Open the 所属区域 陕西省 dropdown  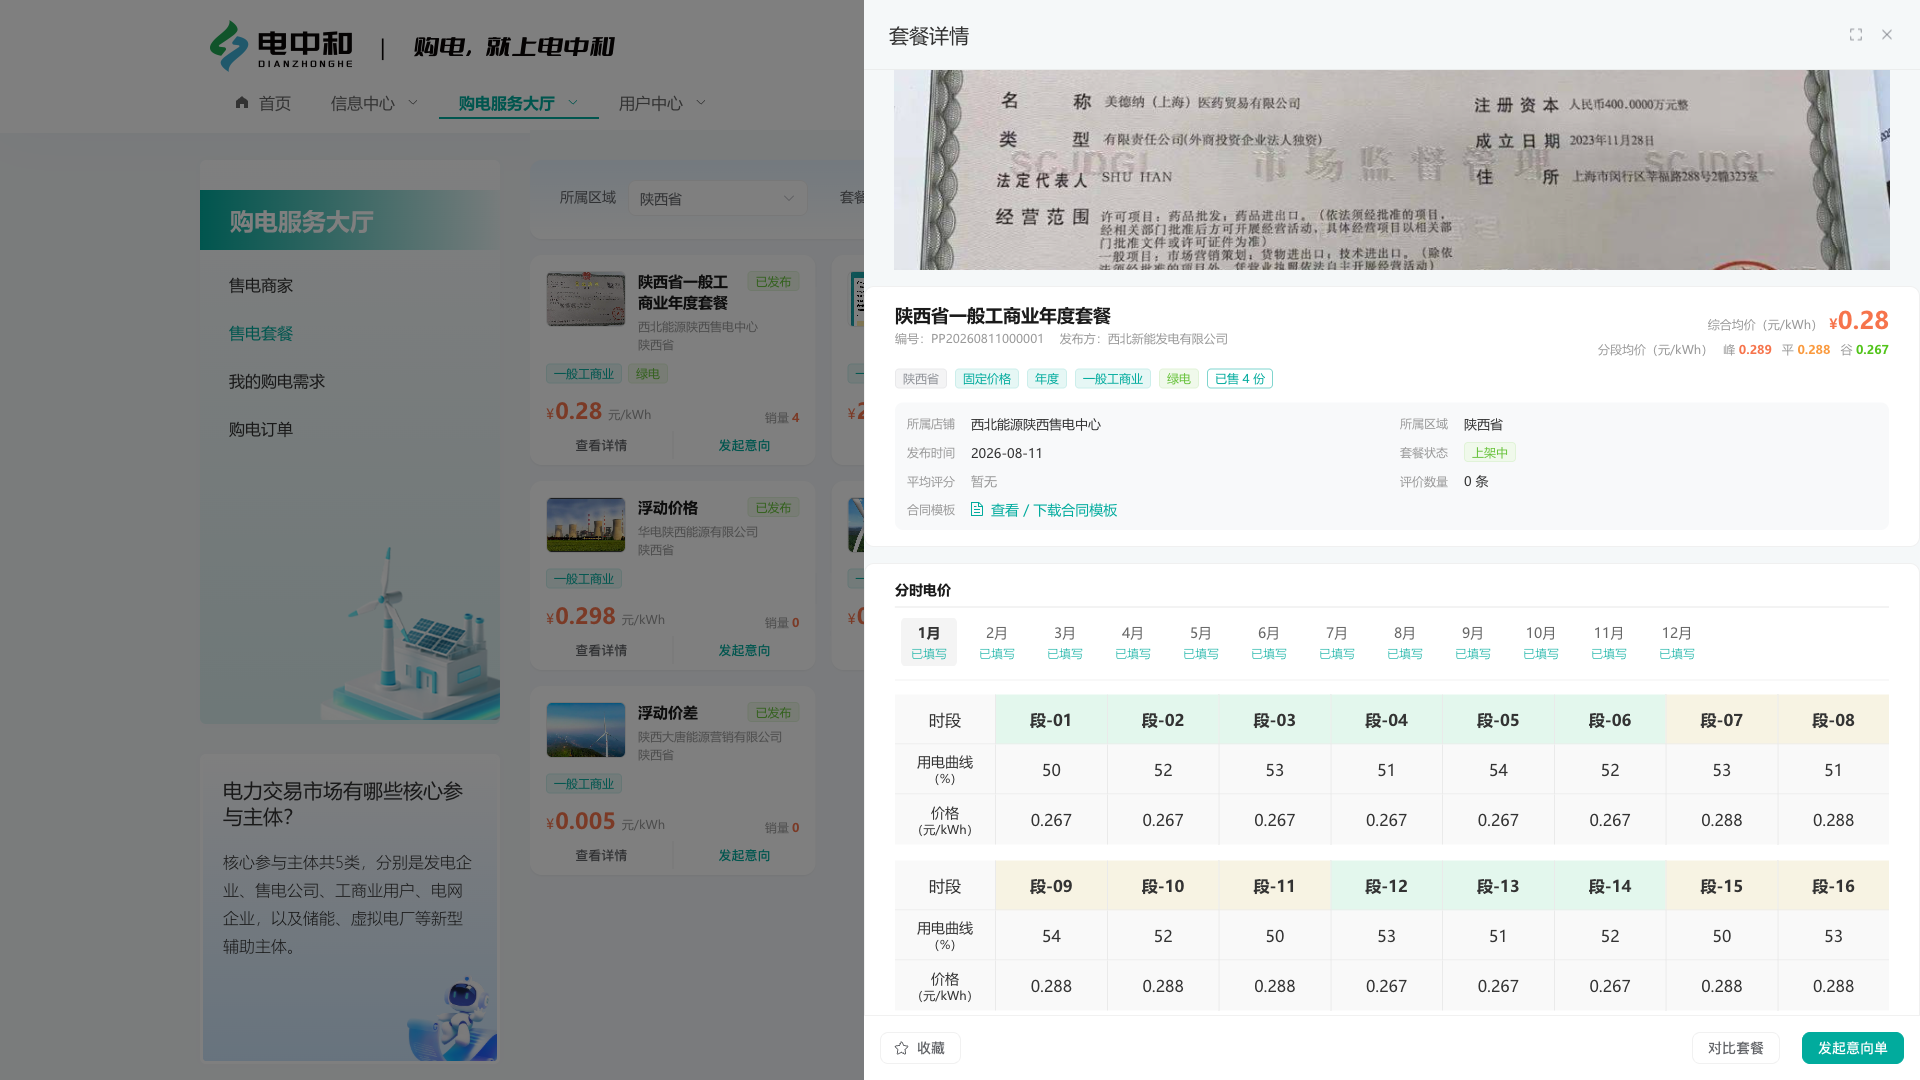pos(718,198)
